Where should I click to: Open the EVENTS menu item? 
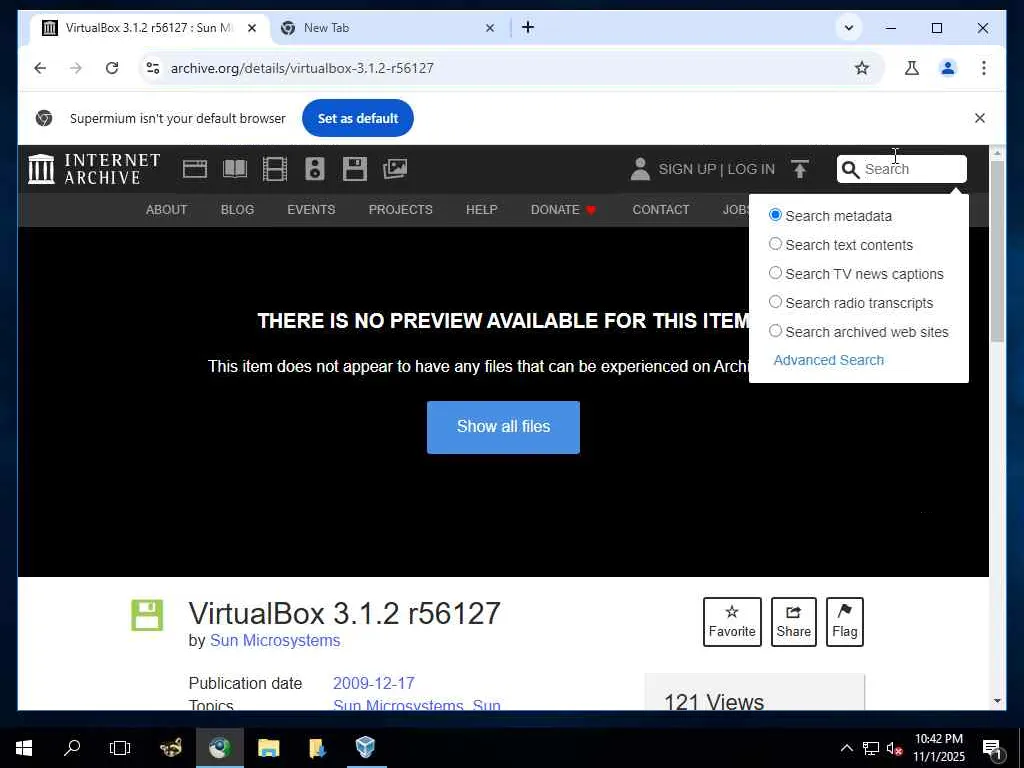311,210
